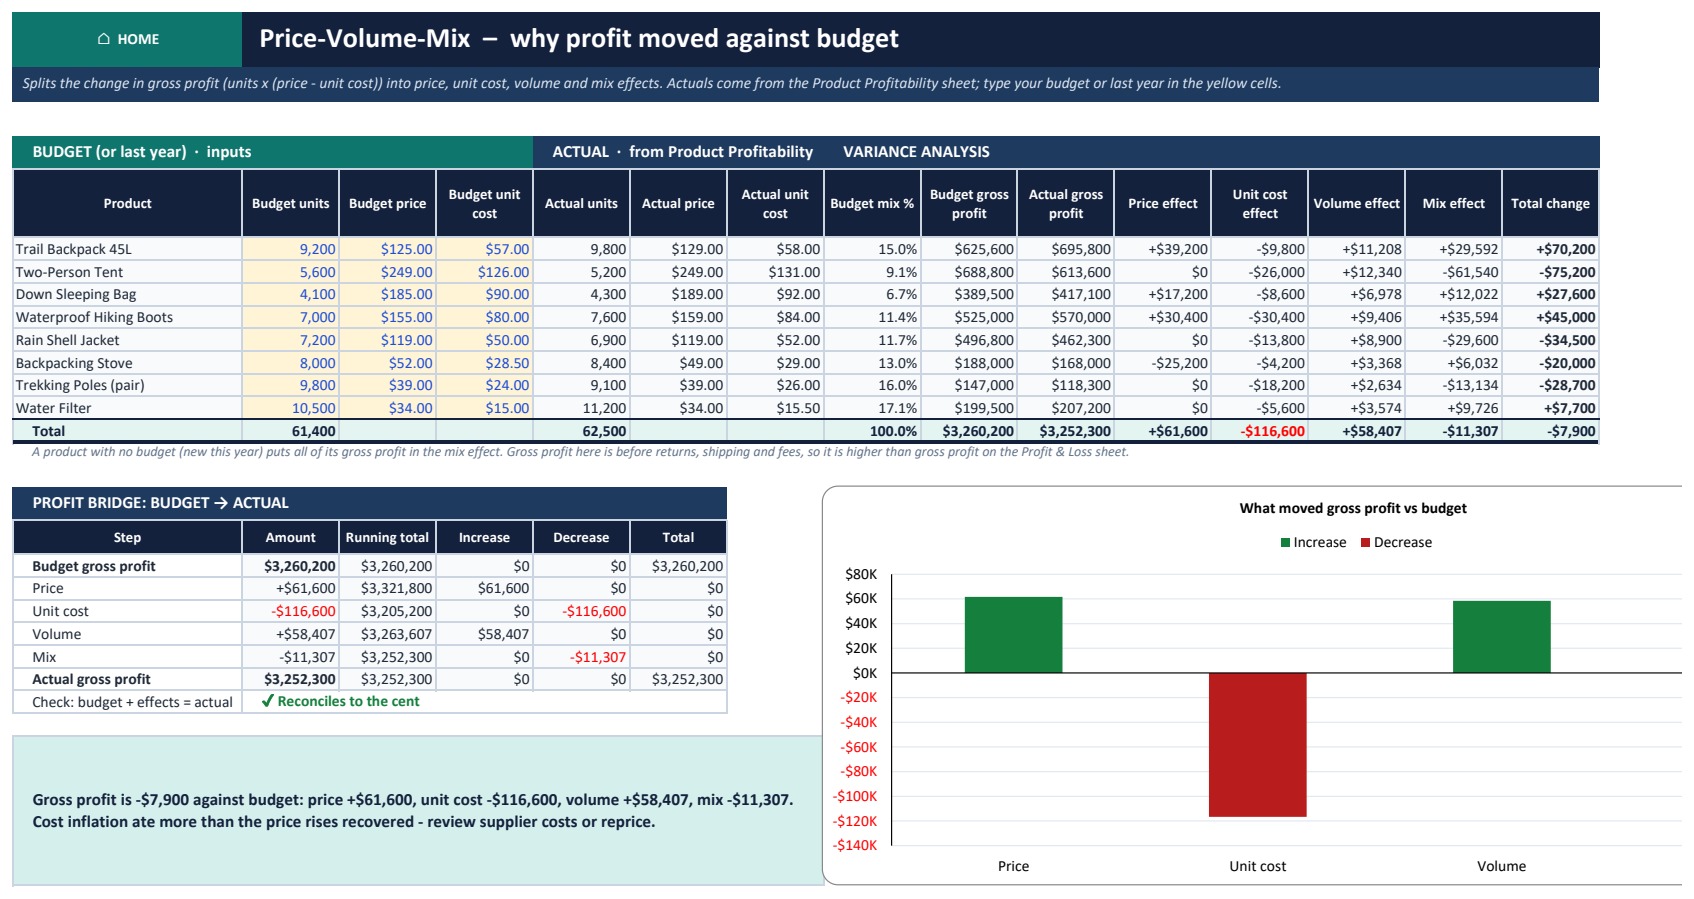This screenshot has width=1694, height=899.
Task: Click the Backpacking Stove price effect -$25,200
Action: [1162, 363]
